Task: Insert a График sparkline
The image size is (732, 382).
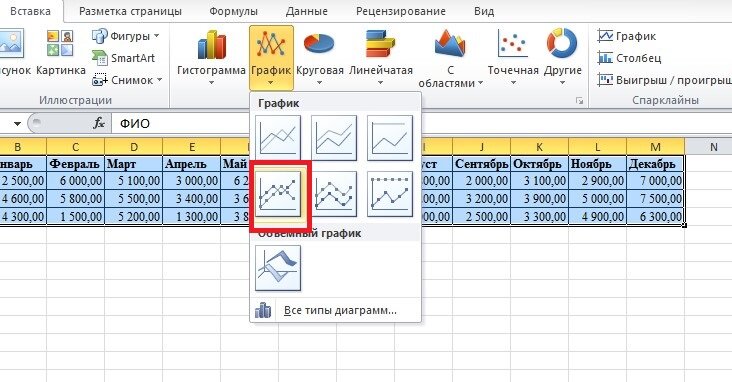Action: point(626,36)
